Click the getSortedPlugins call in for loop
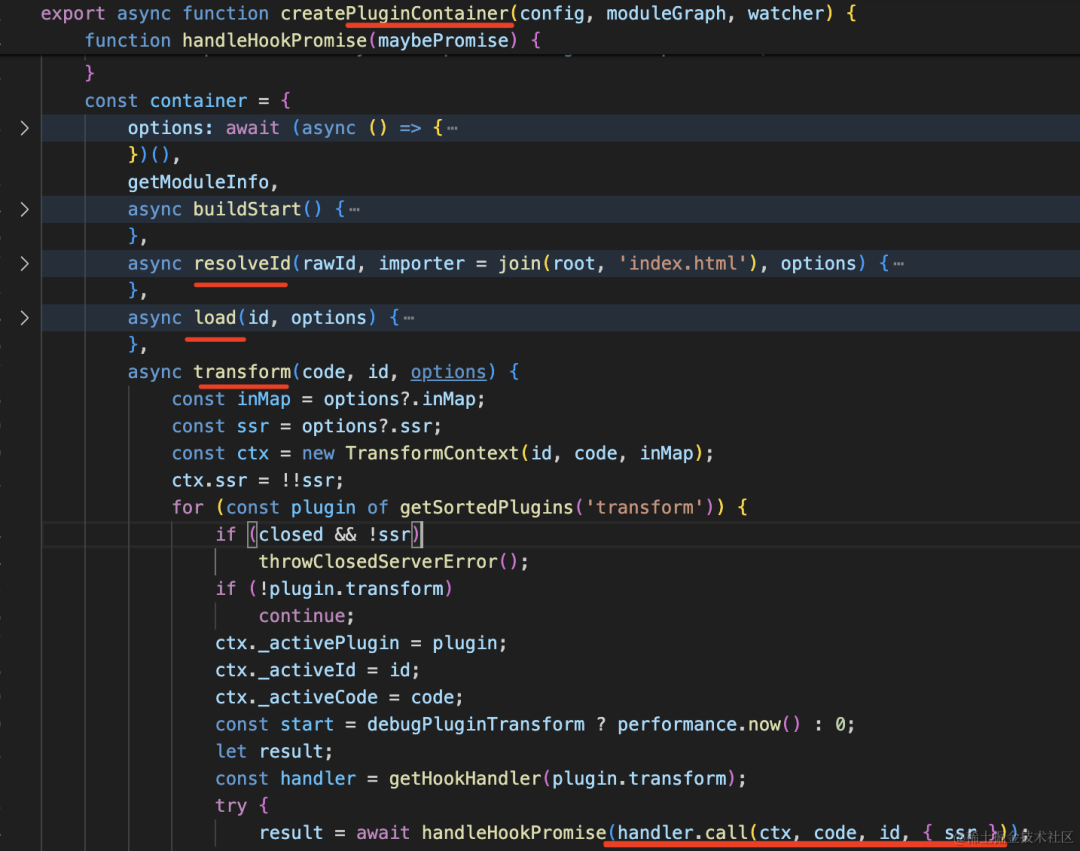The height and width of the screenshot is (851, 1080). 486,507
